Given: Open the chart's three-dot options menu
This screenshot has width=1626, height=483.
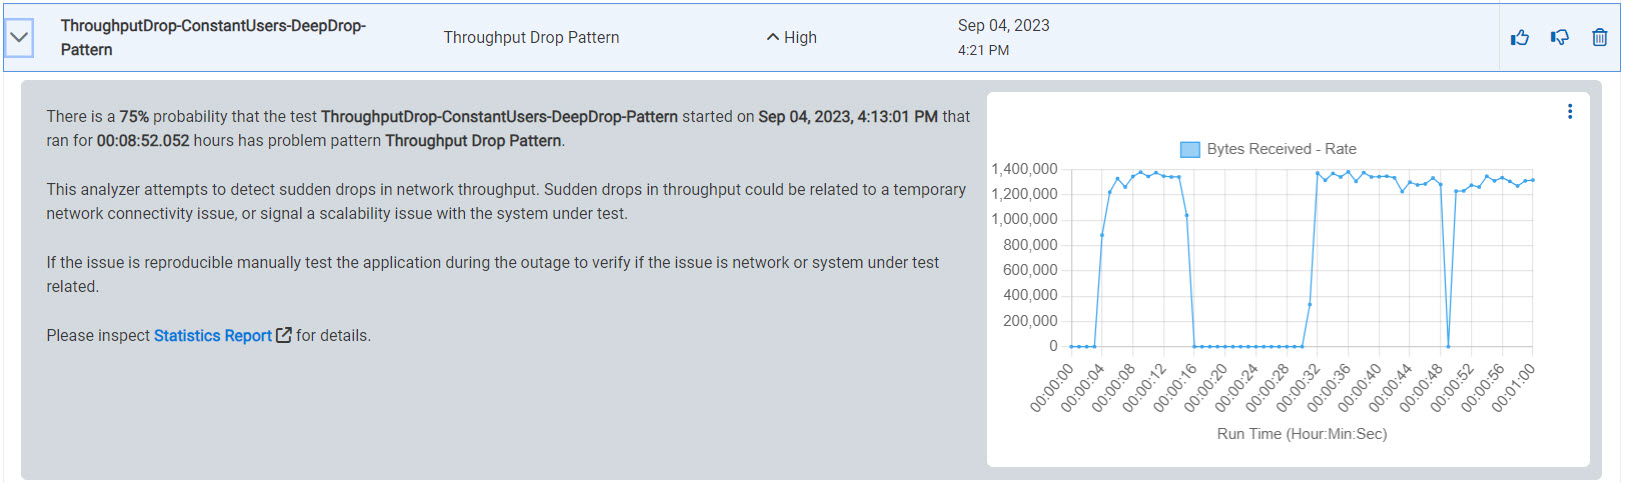Looking at the screenshot, I should (1570, 111).
